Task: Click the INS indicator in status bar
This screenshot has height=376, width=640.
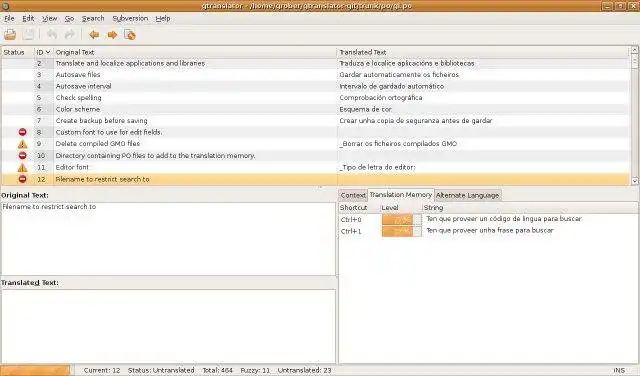Action: tap(619, 370)
